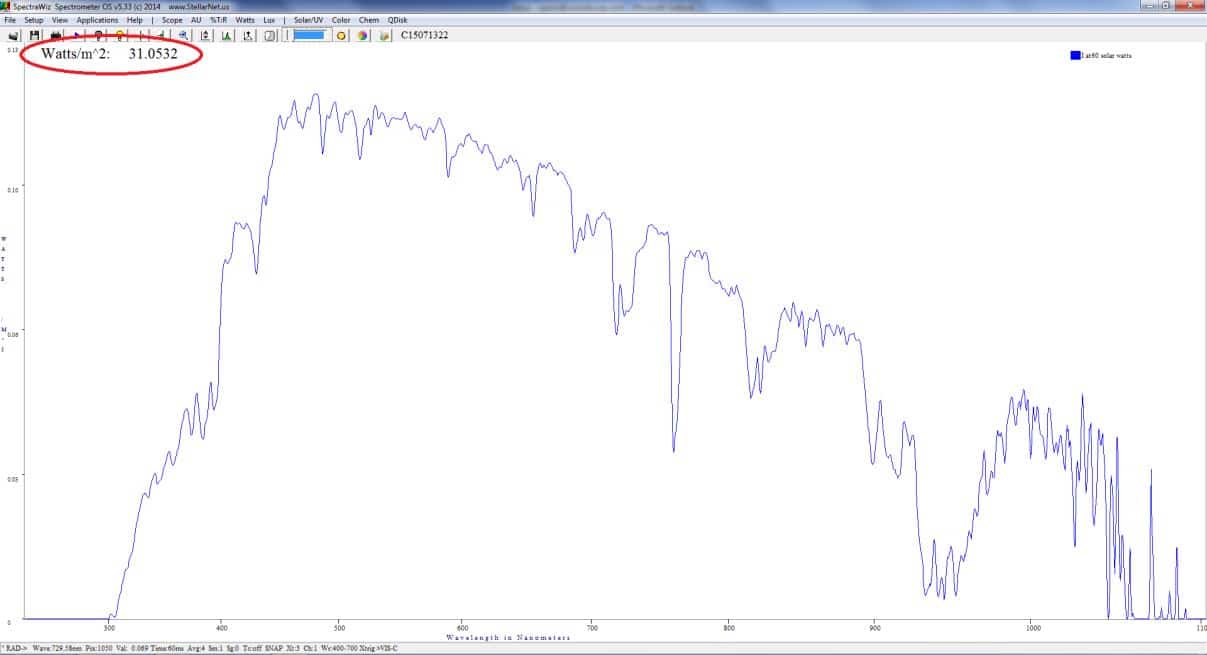
Task: Click the blue progress bar in toolbar
Action: [310, 35]
